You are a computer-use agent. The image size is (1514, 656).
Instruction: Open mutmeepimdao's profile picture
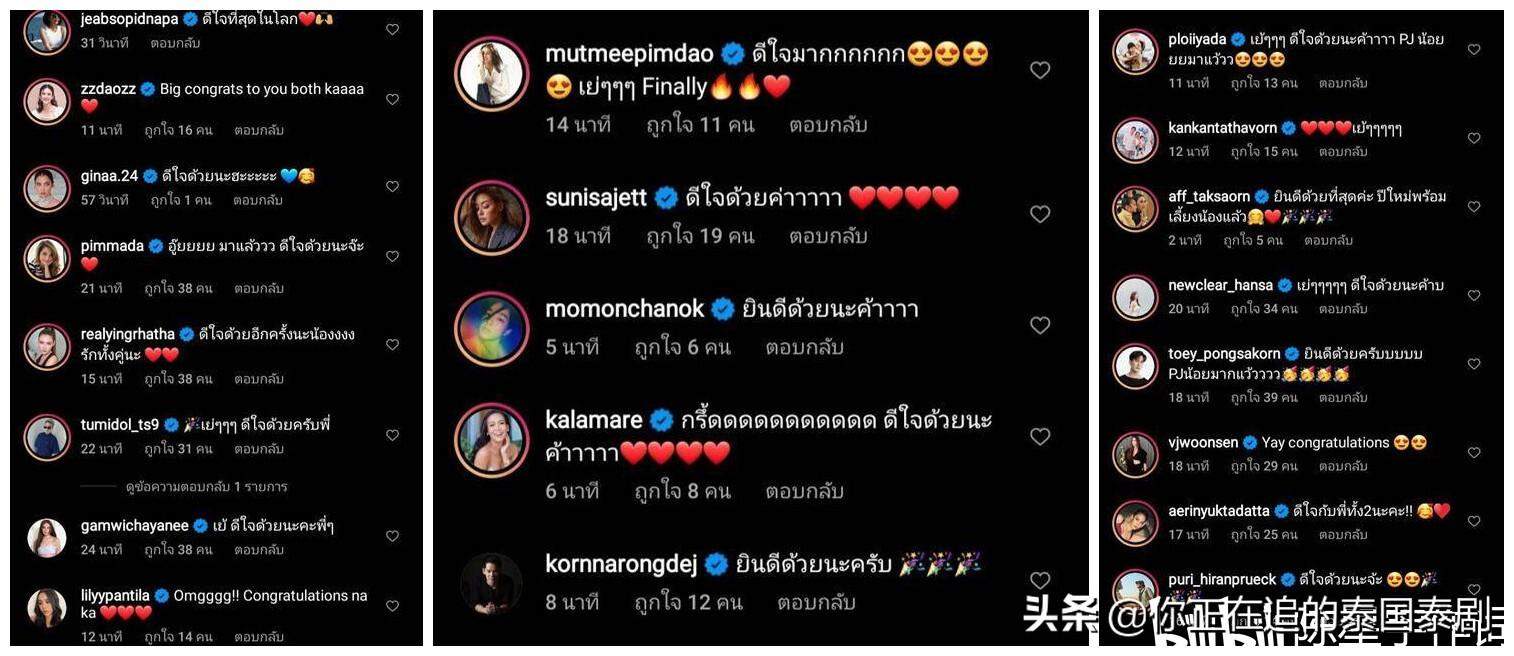pos(491,73)
